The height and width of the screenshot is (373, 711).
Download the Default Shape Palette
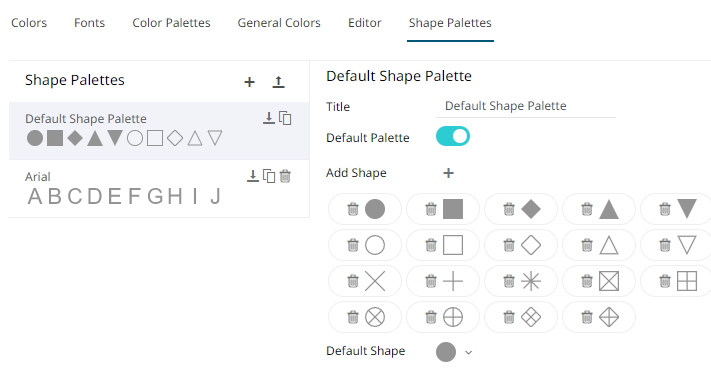coord(269,118)
